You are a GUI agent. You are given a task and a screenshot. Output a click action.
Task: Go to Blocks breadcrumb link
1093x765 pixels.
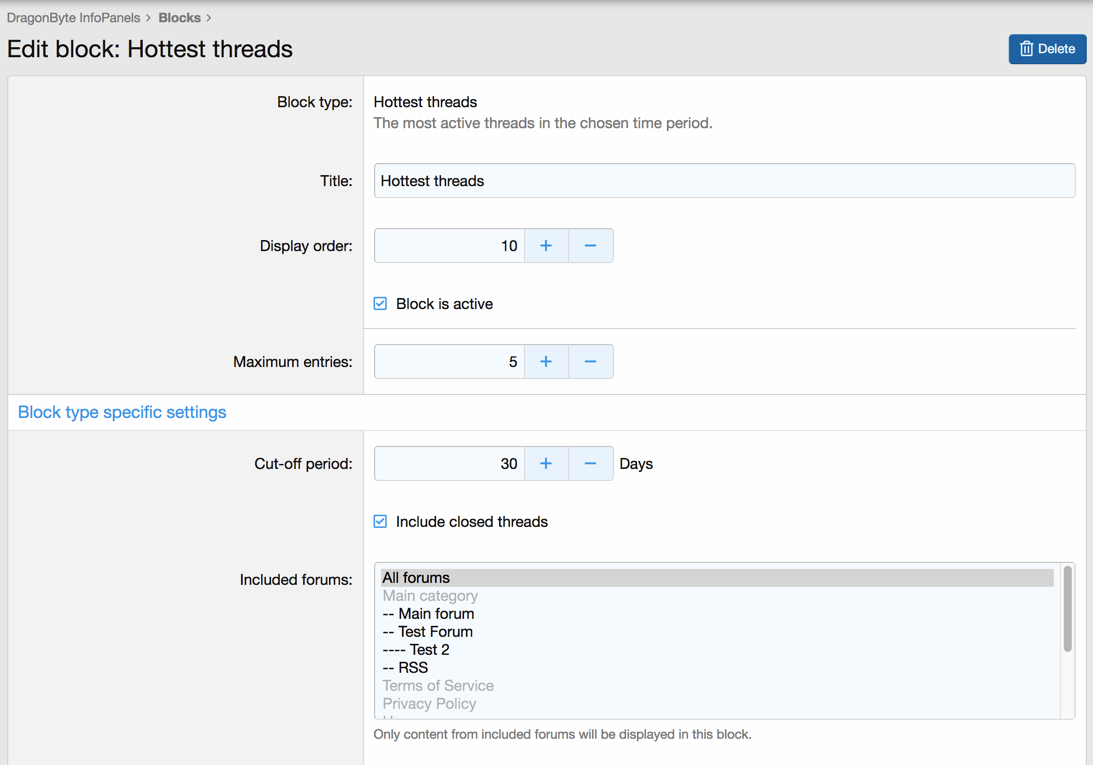pyautogui.click(x=179, y=18)
